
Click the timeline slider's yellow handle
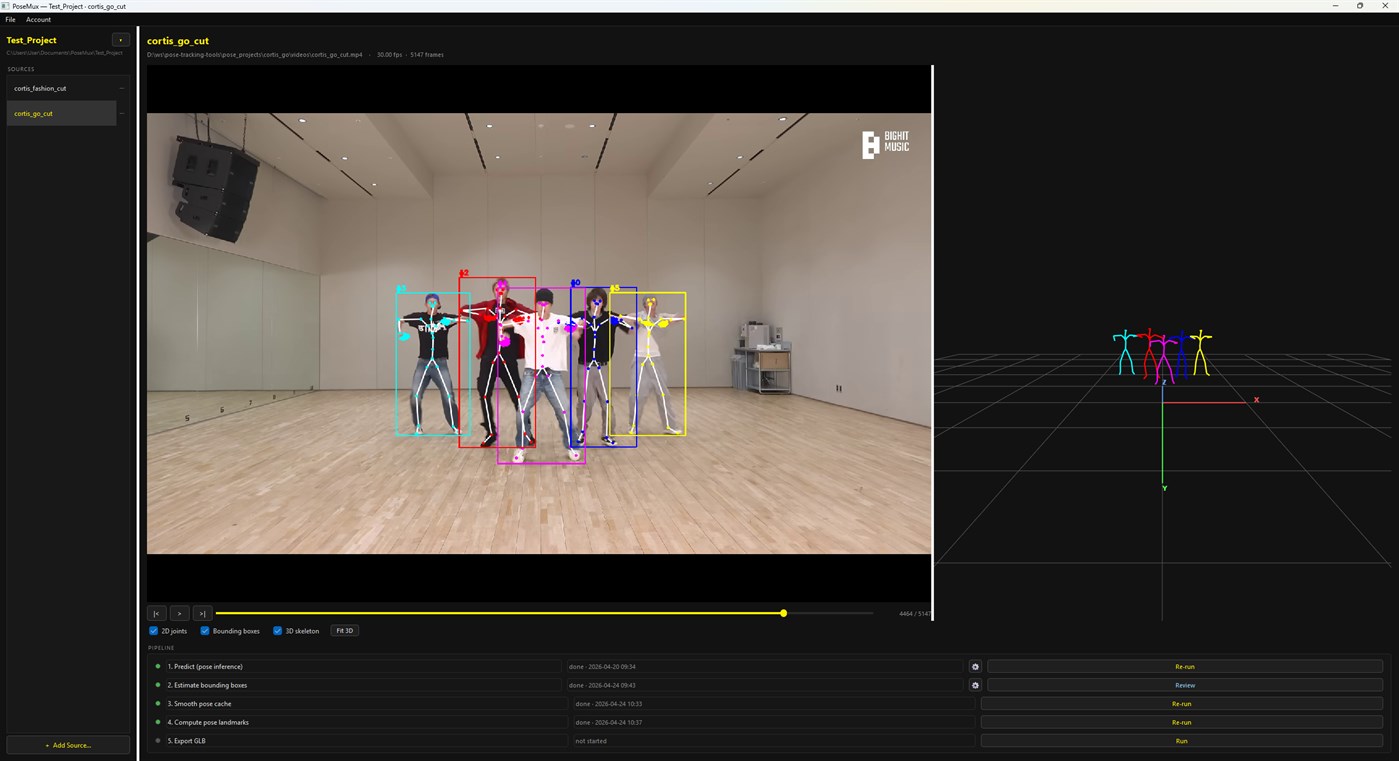point(784,613)
